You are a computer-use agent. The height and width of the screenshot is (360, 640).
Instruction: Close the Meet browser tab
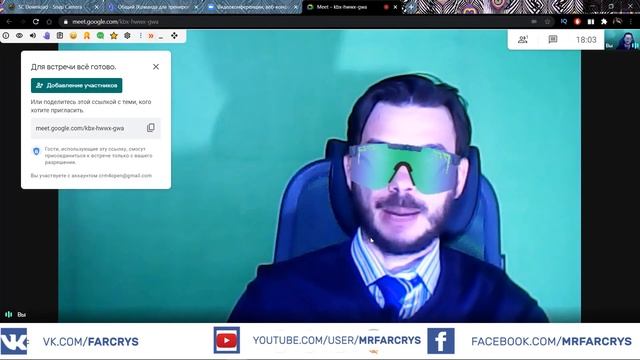coord(395,7)
